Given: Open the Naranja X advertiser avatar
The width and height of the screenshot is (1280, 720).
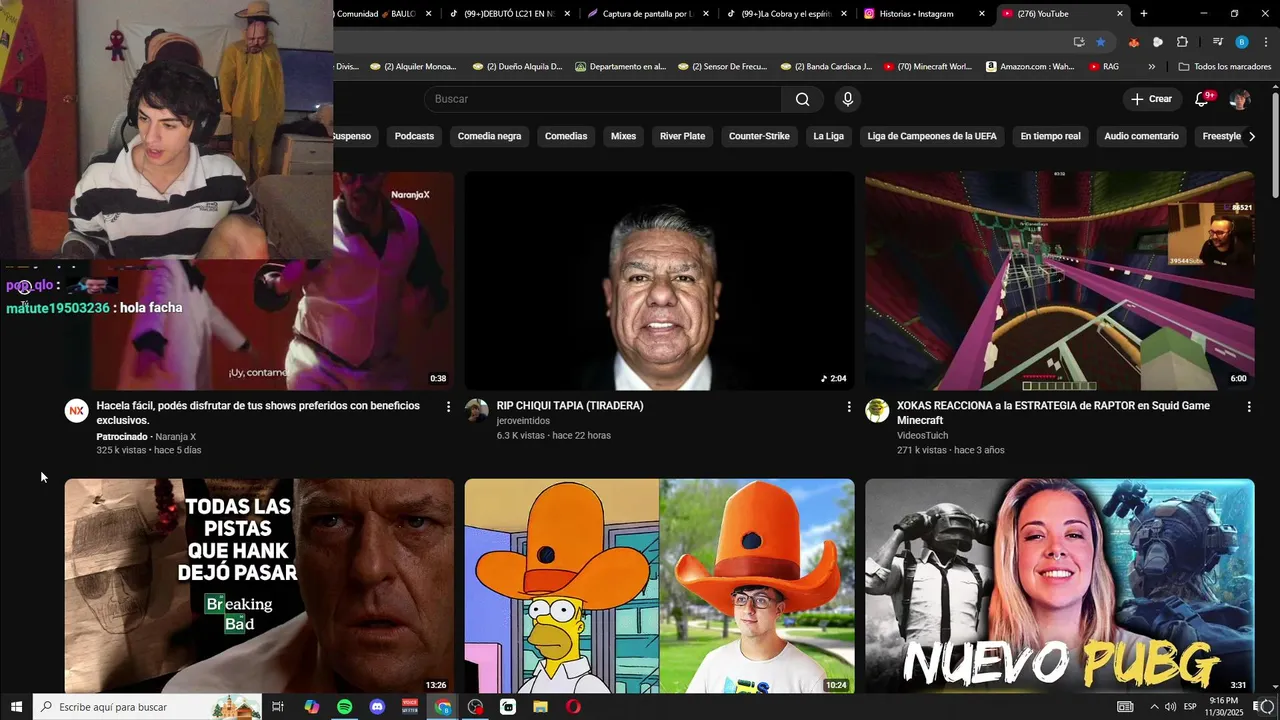Looking at the screenshot, I should [x=77, y=411].
